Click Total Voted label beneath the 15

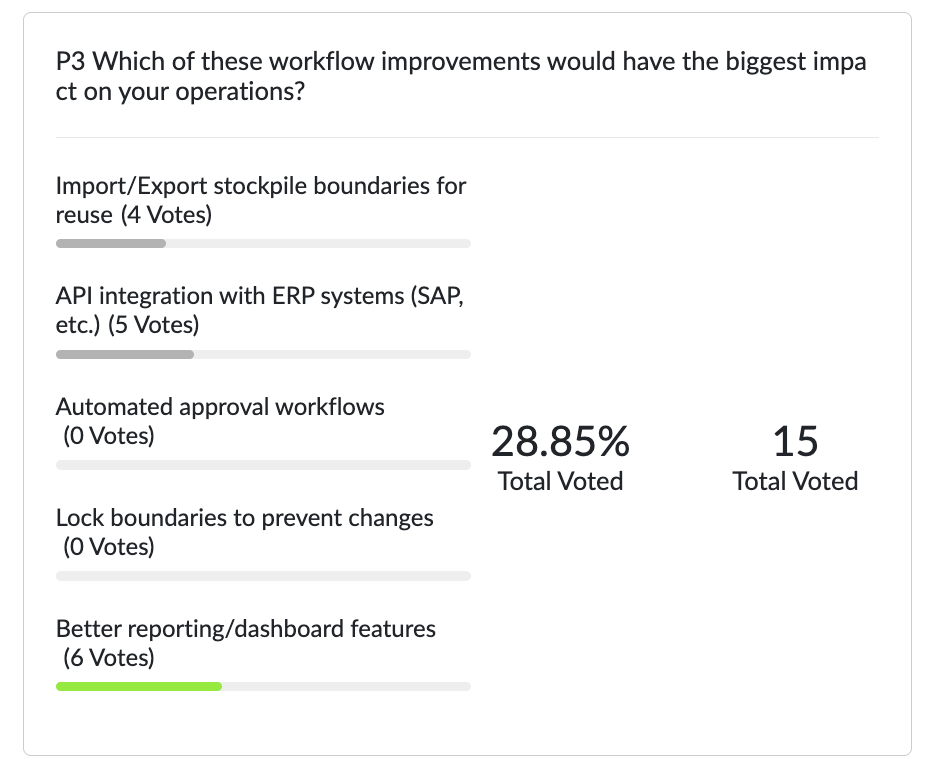click(x=795, y=481)
